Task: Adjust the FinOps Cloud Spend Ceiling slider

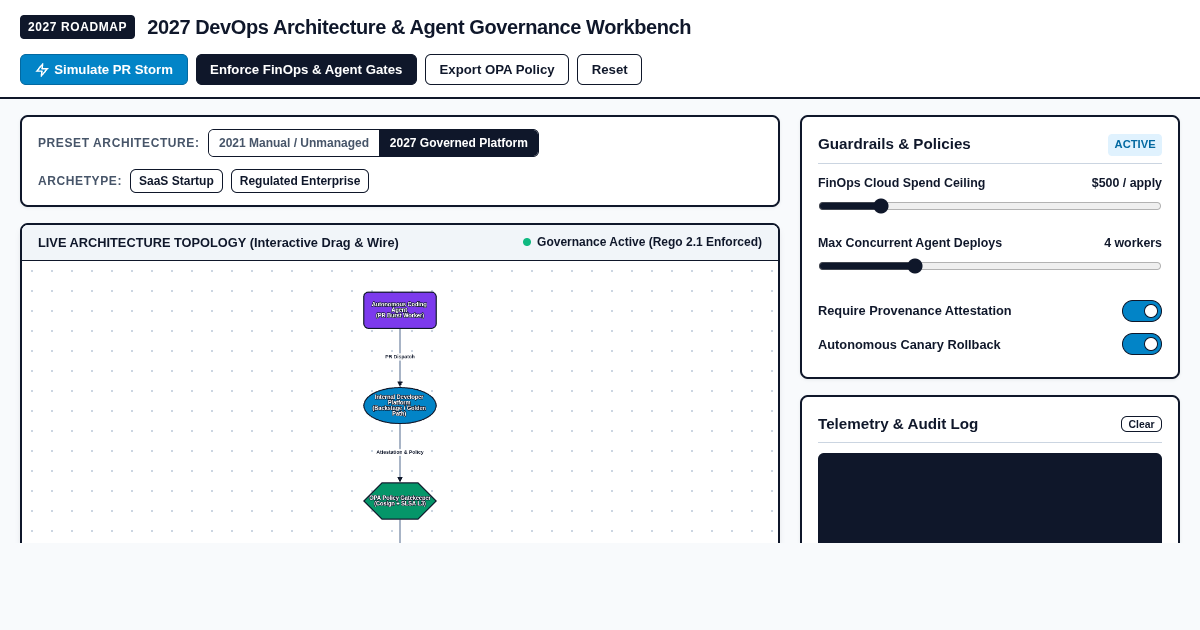Action: click(x=990, y=206)
